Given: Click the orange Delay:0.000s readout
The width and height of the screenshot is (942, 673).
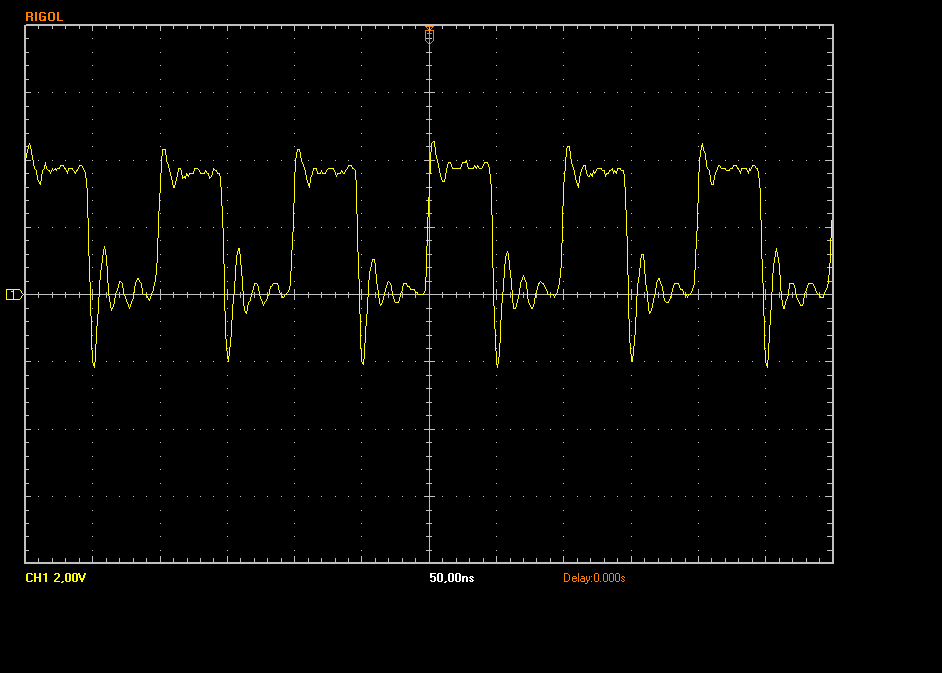Looking at the screenshot, I should point(594,578).
